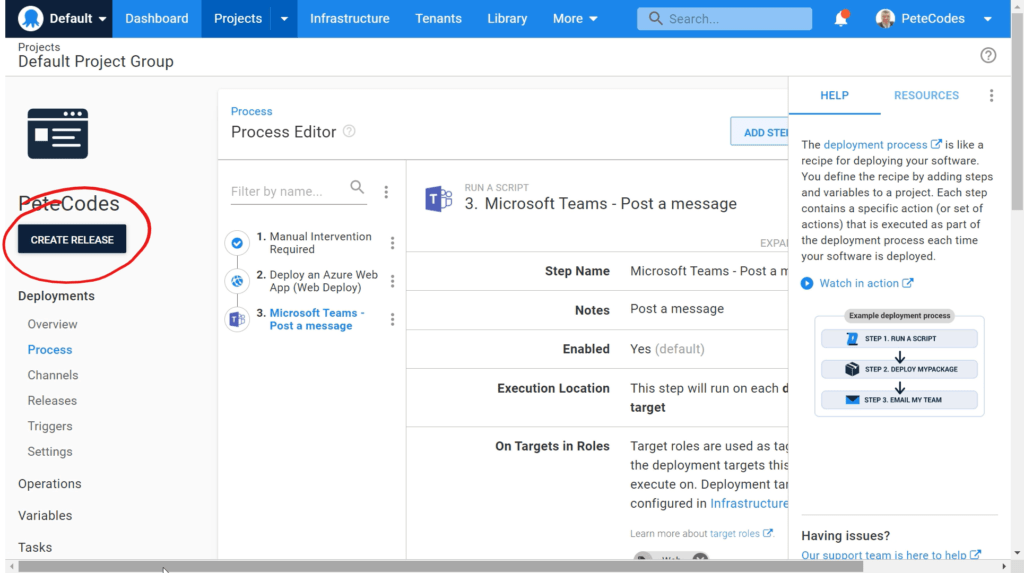1024x573 pixels.
Task: Click the Watch in action play icon
Action: coord(807,284)
